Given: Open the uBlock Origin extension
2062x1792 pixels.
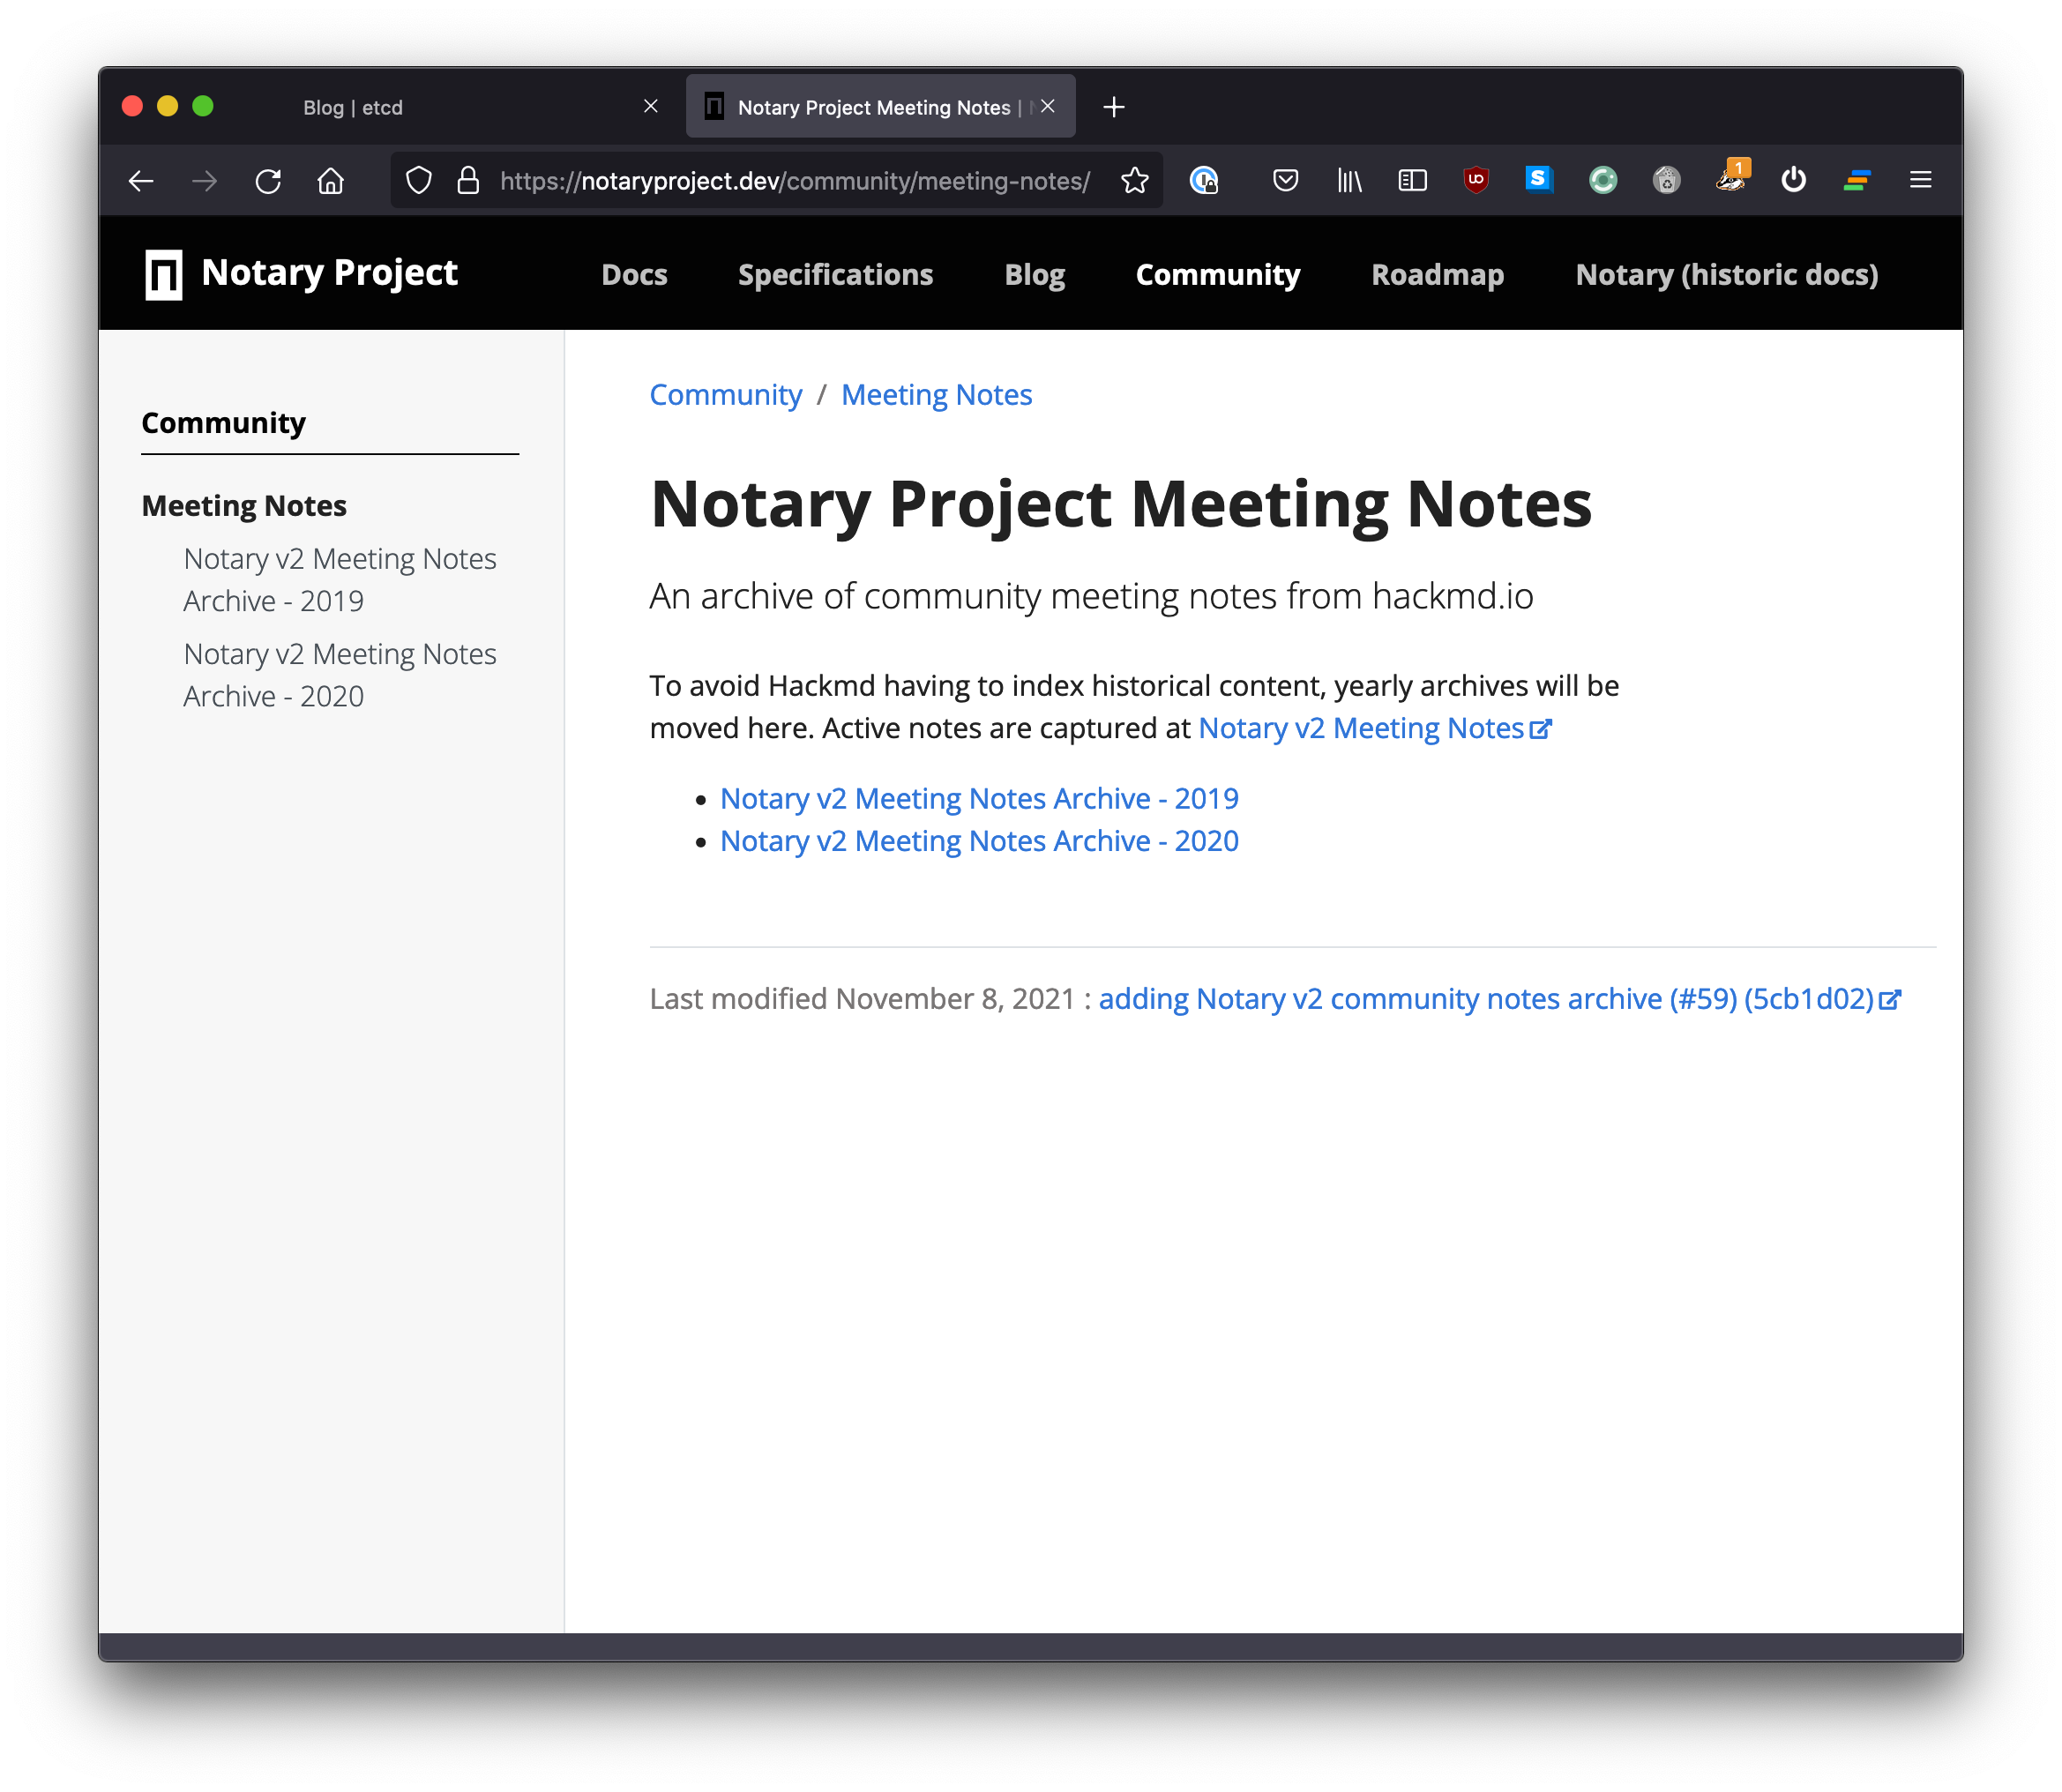Looking at the screenshot, I should (x=1475, y=180).
